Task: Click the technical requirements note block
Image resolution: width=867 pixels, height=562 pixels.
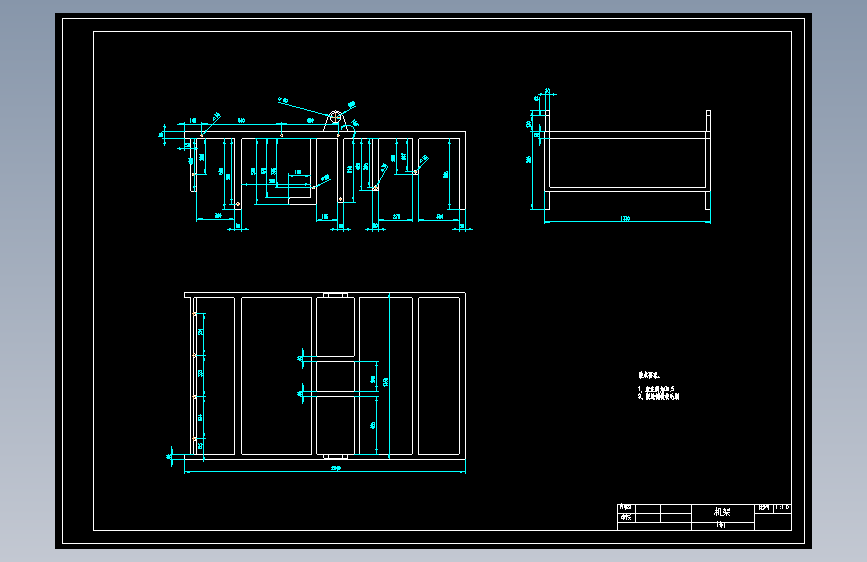Action: pyautogui.click(x=659, y=386)
